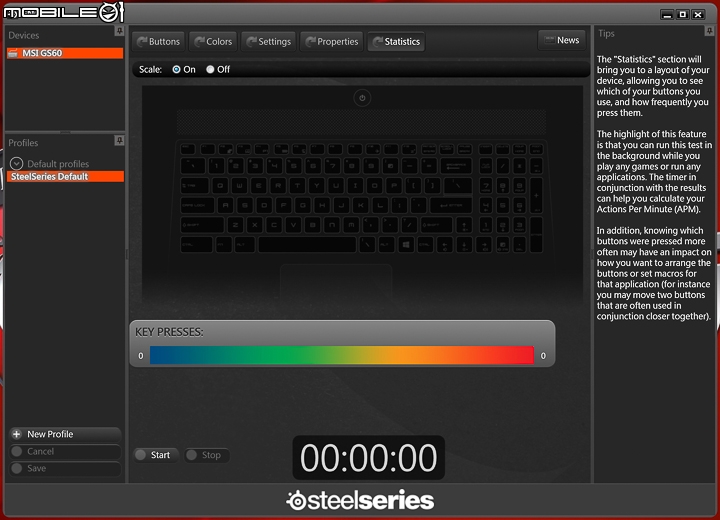Viewport: 720px width, 520px height.
Task: Click the Tips panel heading
Action: [606, 34]
